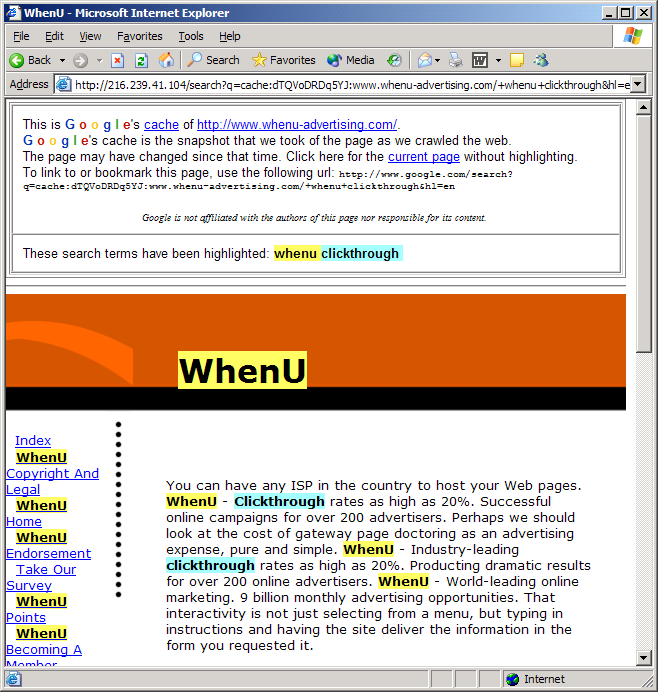This screenshot has width=658, height=692.
Task: Open the Search pane button
Action: [214, 60]
